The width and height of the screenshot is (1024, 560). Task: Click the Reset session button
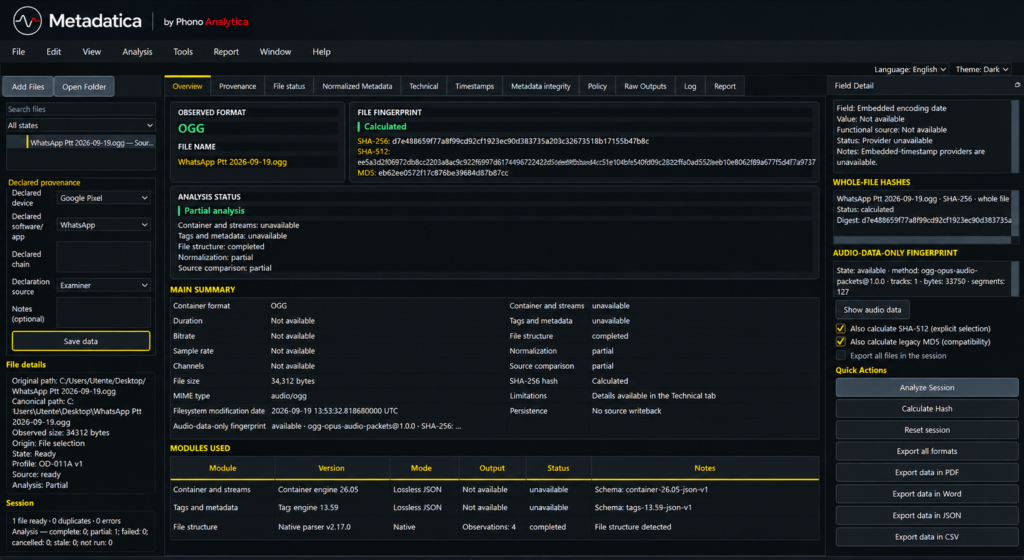(927, 430)
